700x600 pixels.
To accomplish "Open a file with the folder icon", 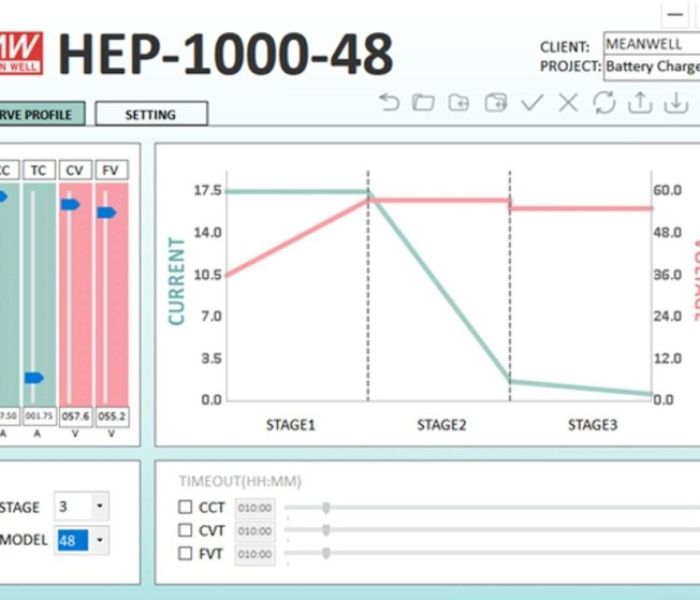I will tap(423, 102).
